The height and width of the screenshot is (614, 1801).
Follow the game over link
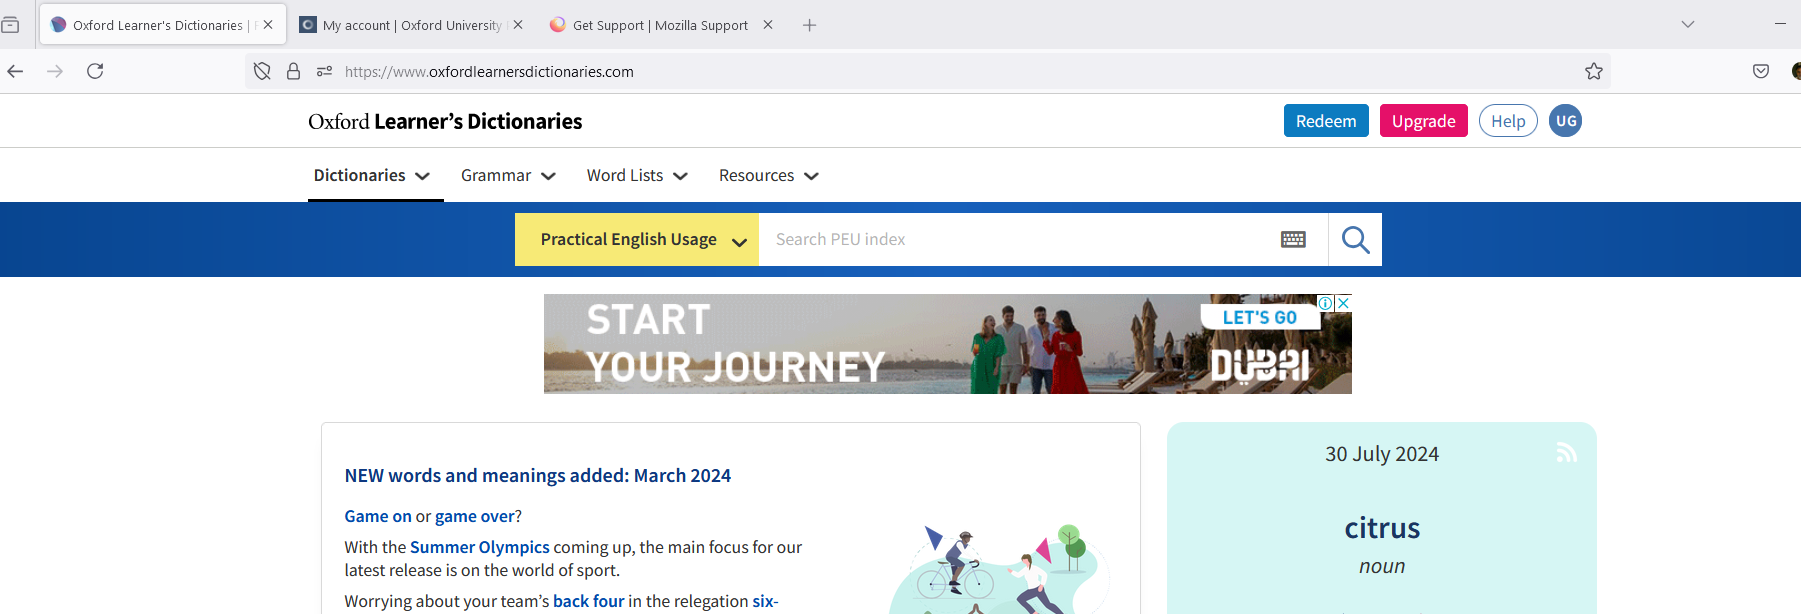(x=475, y=516)
